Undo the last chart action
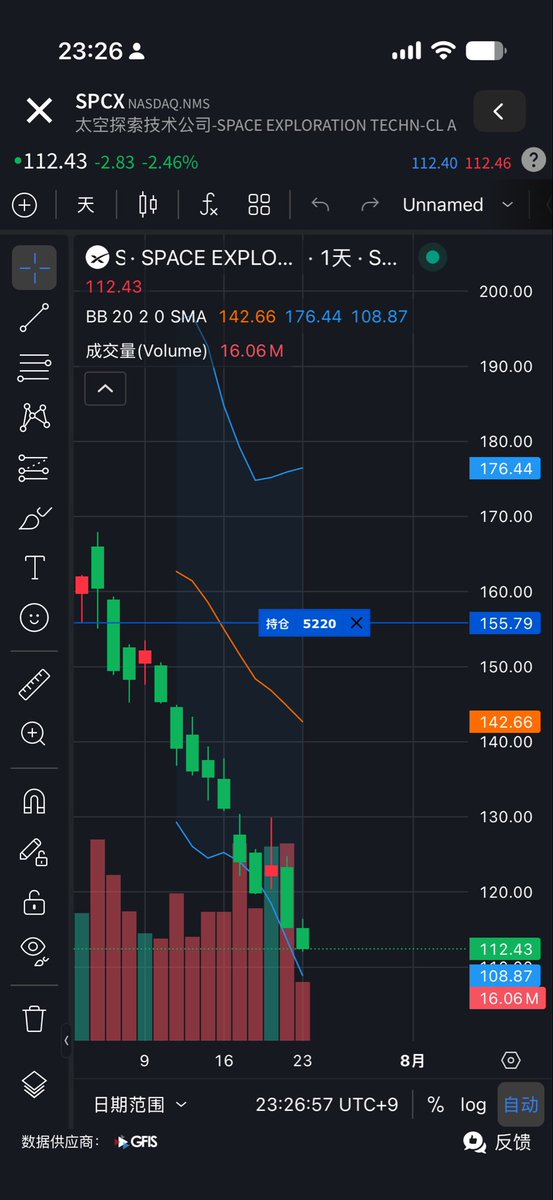 coord(320,205)
